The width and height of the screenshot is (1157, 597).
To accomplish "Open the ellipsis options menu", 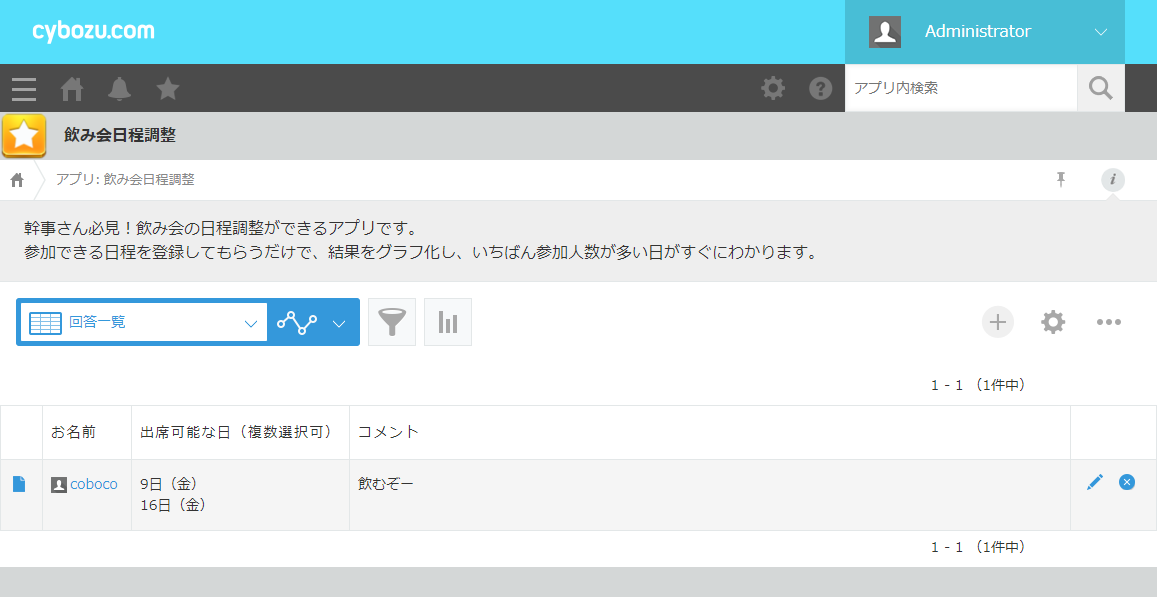I will tap(1108, 322).
